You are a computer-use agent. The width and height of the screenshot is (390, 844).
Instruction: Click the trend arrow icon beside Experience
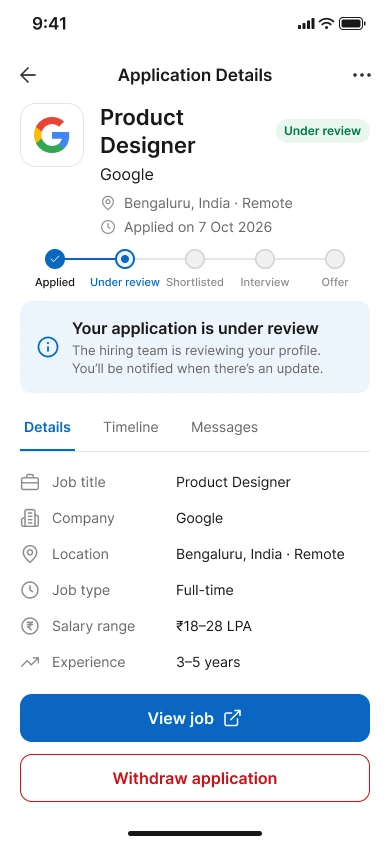pos(30,663)
